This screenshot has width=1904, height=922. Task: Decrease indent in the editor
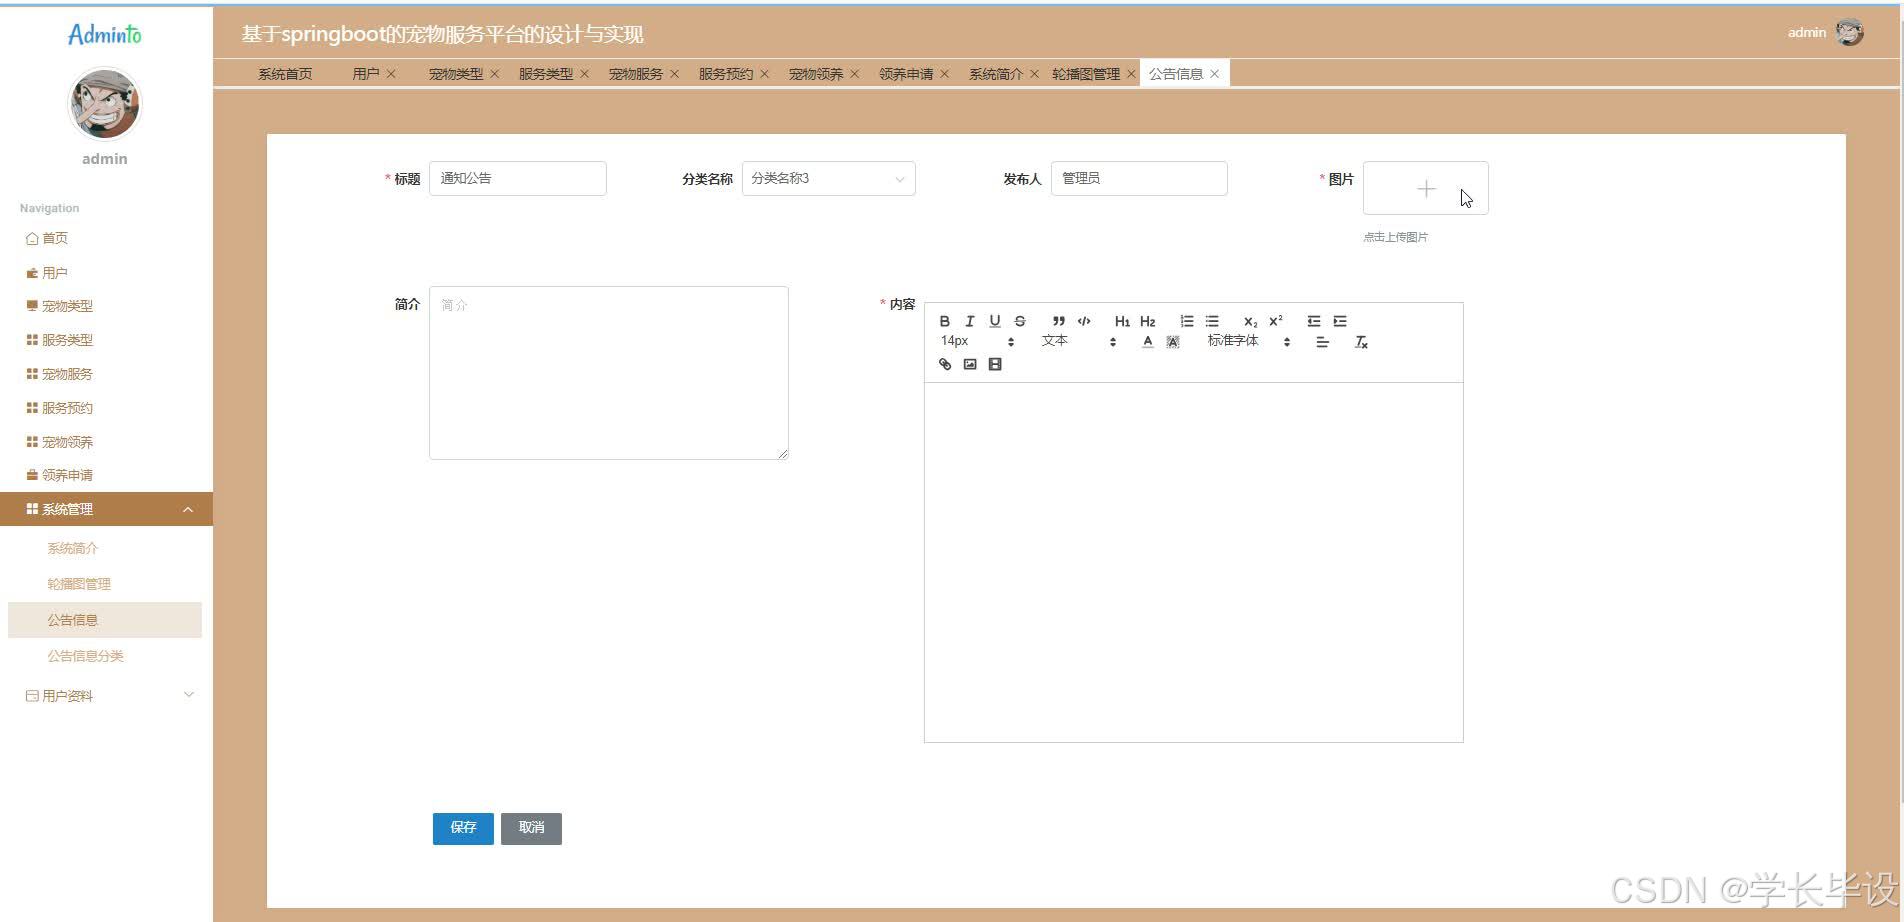[x=1314, y=321]
